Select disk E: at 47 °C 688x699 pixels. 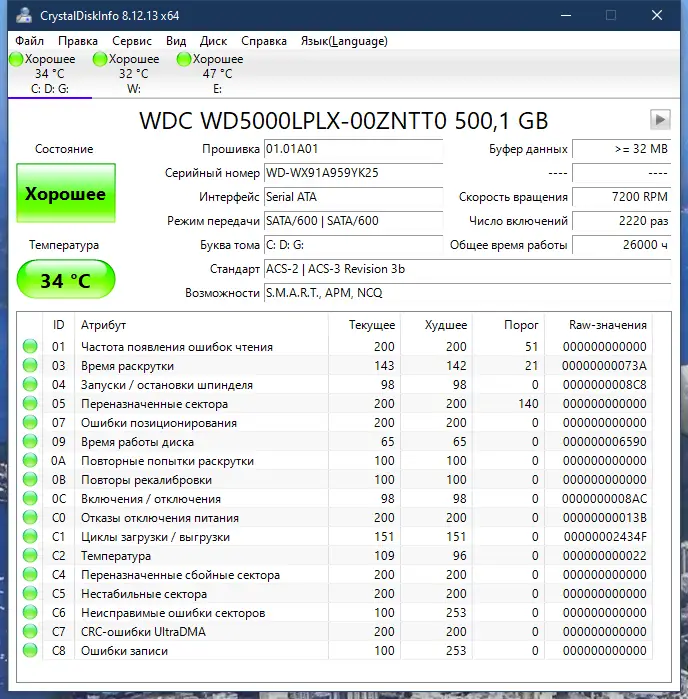217,74
